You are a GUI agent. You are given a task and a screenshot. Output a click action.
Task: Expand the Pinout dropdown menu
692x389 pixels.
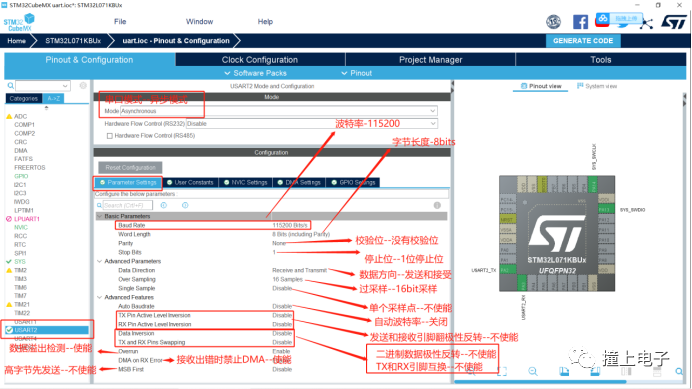357,73
